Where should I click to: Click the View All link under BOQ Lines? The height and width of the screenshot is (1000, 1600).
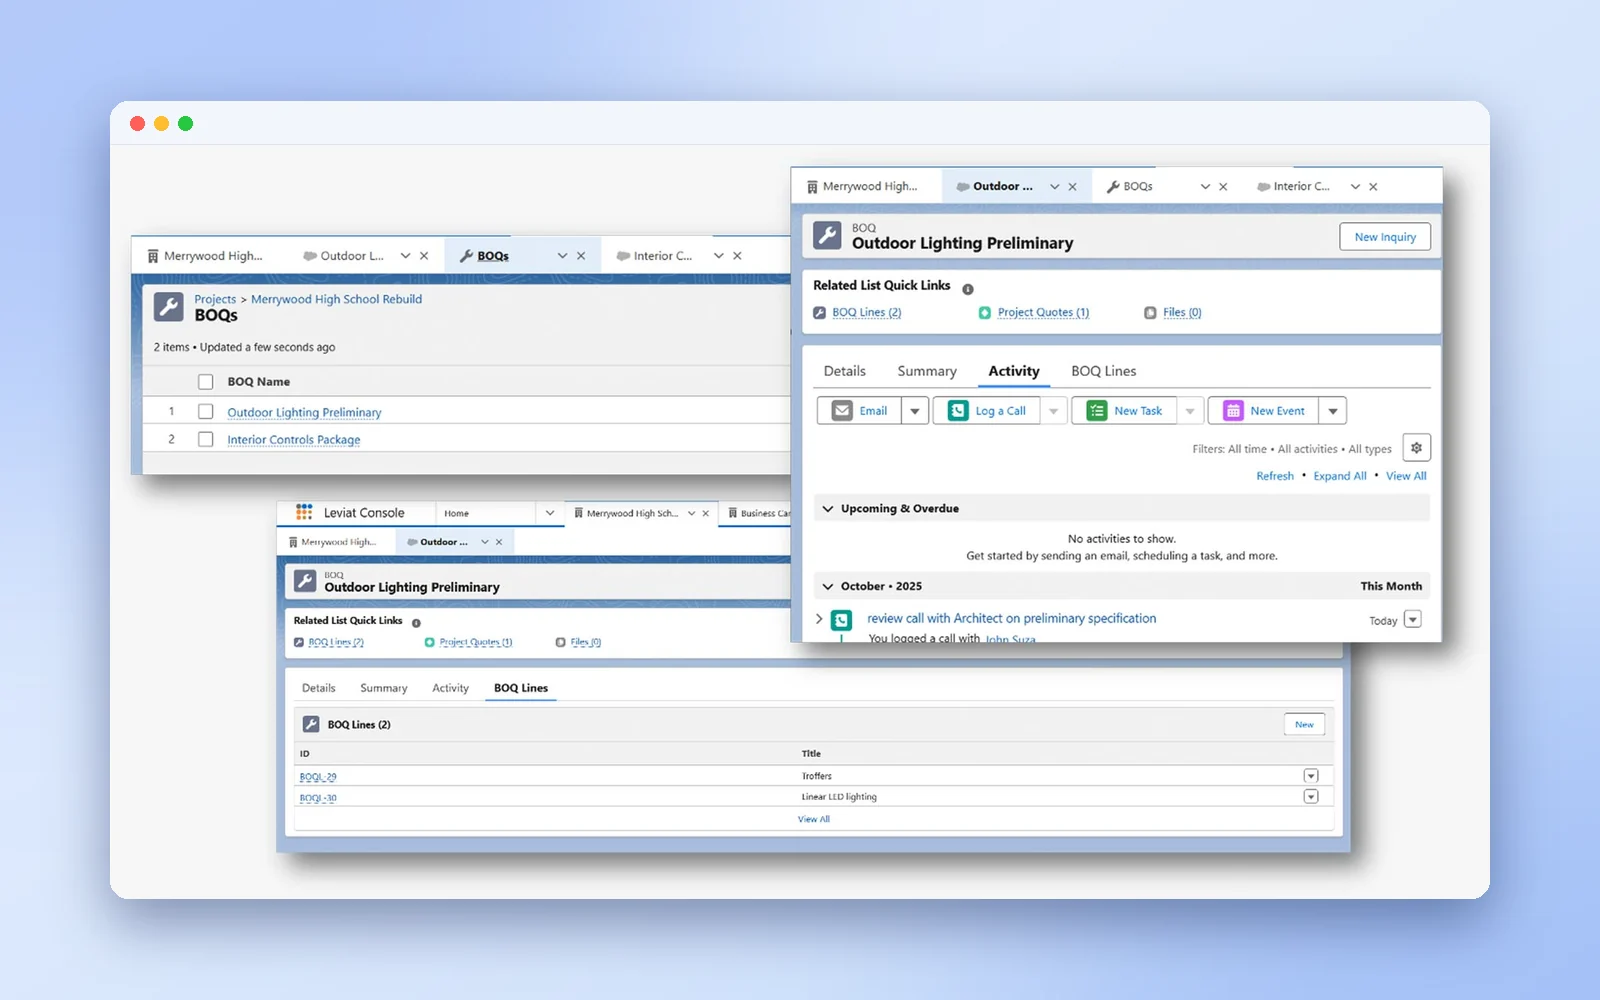pyautogui.click(x=814, y=819)
